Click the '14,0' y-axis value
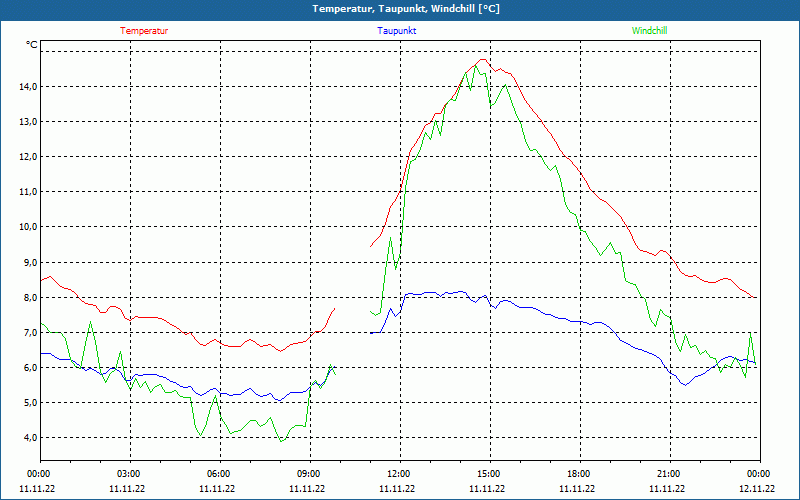The height and width of the screenshot is (500, 800). coord(29,87)
